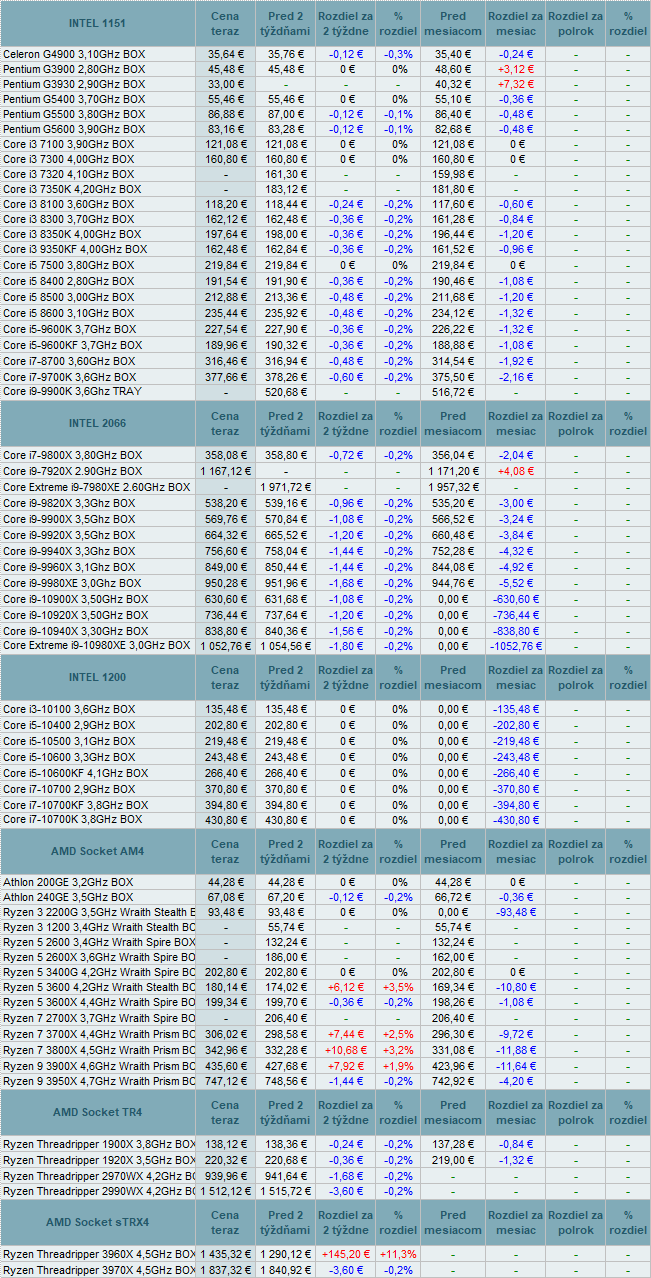The height and width of the screenshot is (1278, 651).
Task: Select the AMD Socket AM4 section header
Action: tap(98, 852)
